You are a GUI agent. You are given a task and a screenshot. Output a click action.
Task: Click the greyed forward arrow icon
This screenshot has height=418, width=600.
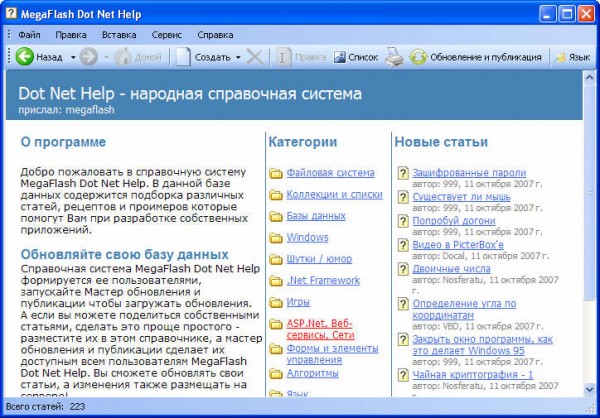click(x=88, y=57)
